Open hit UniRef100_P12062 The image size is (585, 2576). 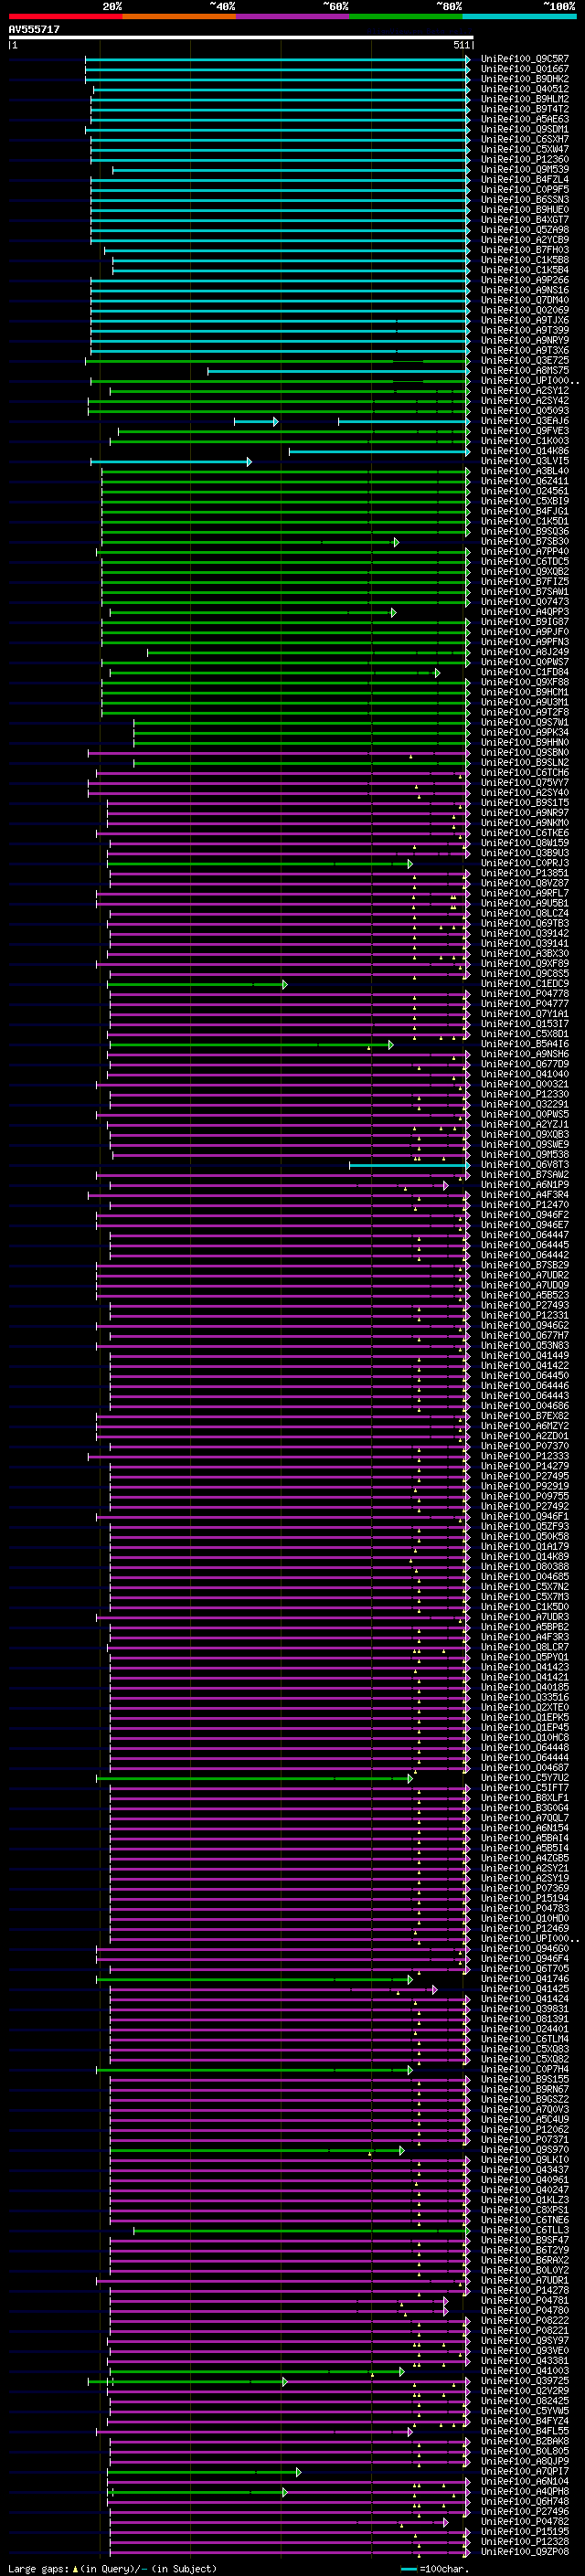525,2129
